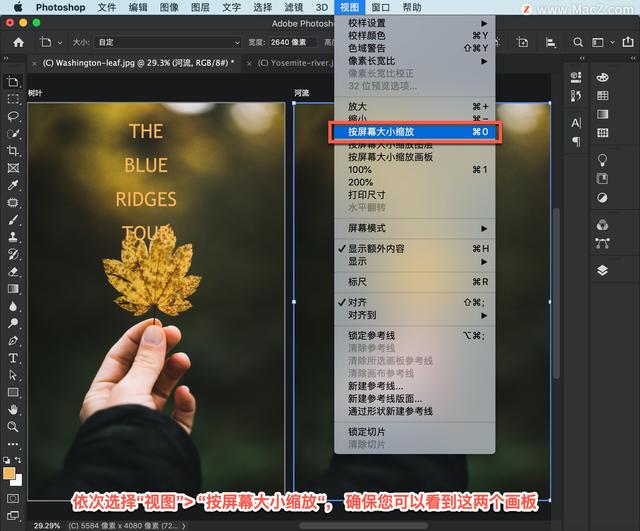This screenshot has width=640, height=531.
Task: Open the Swatches panel icon
Action: click(x=602, y=96)
